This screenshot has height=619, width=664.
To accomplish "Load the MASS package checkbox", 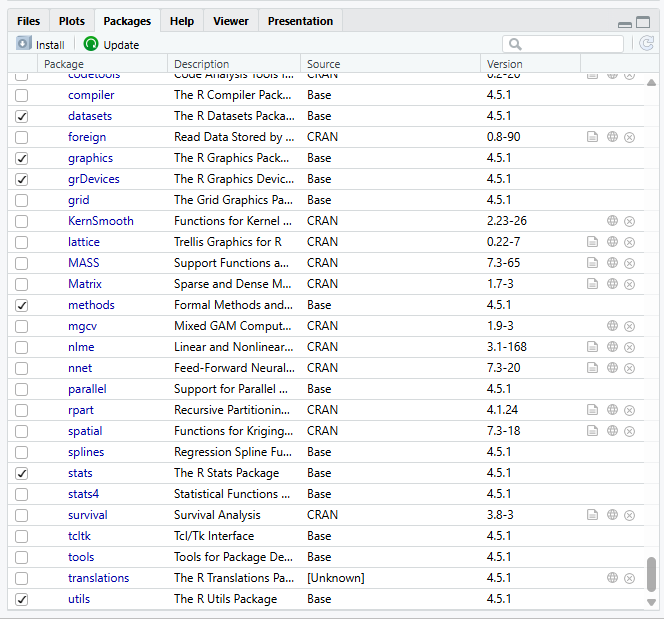I will (x=22, y=263).
